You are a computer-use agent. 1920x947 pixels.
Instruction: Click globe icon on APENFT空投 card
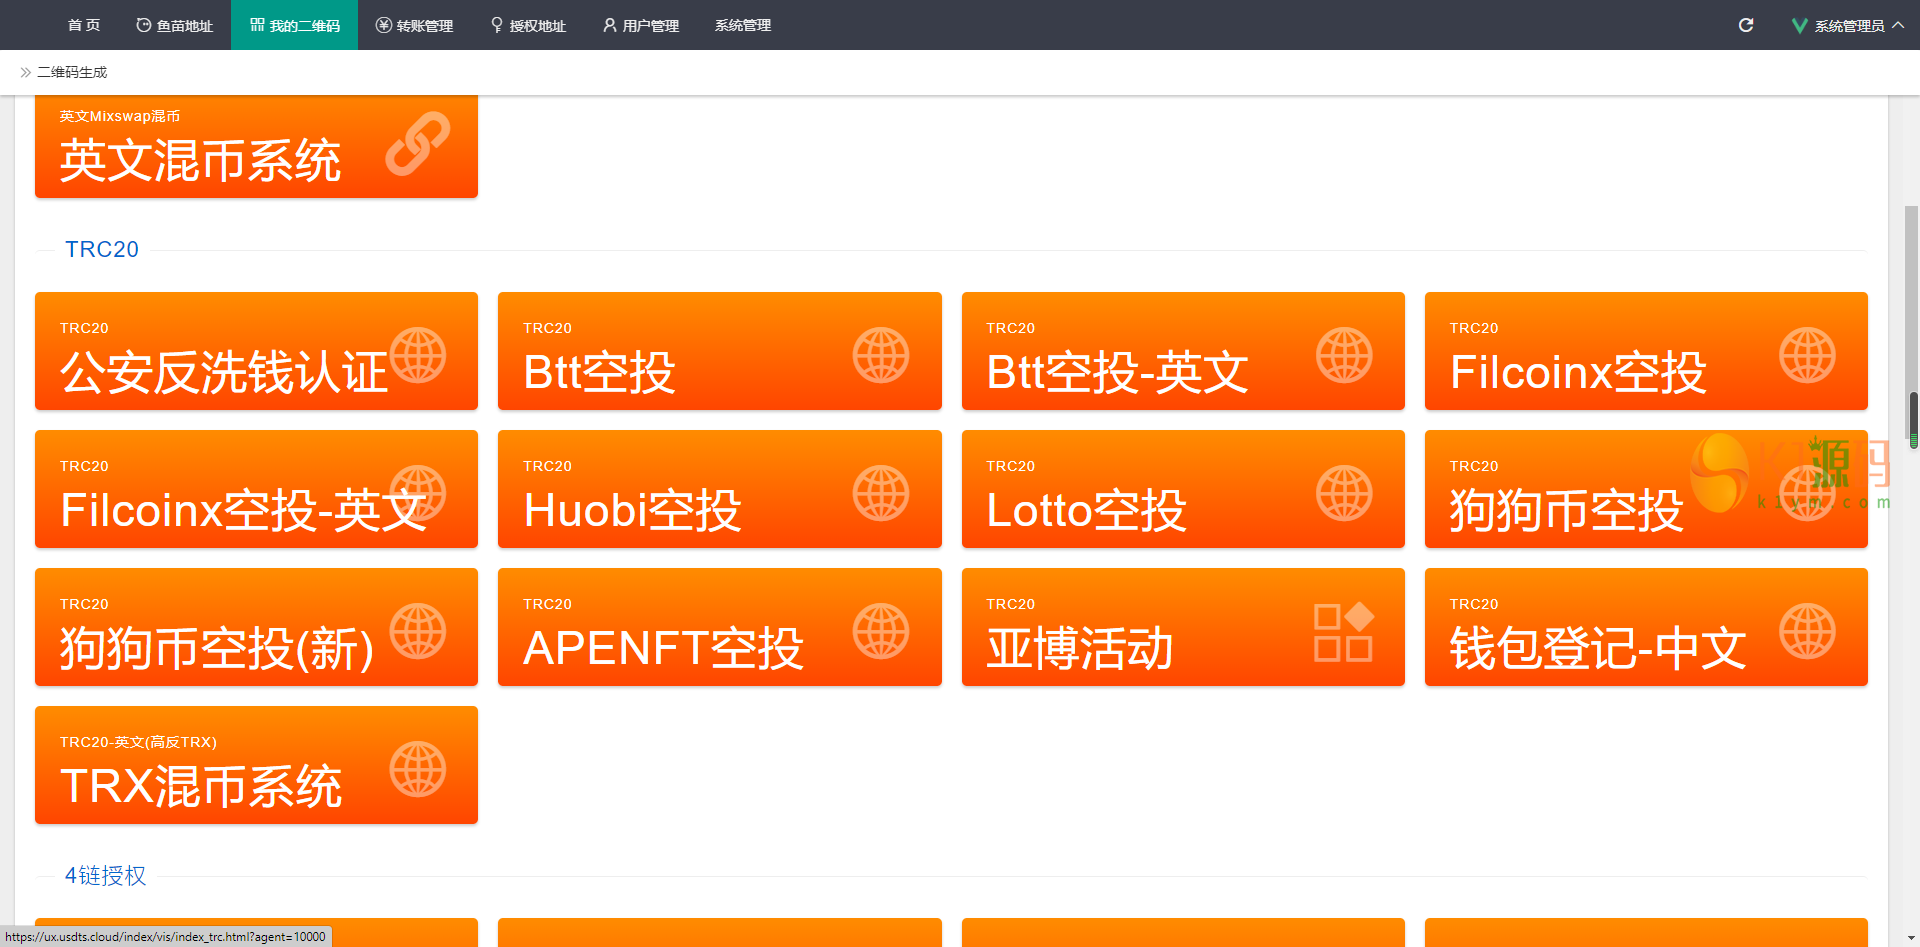[x=881, y=631]
